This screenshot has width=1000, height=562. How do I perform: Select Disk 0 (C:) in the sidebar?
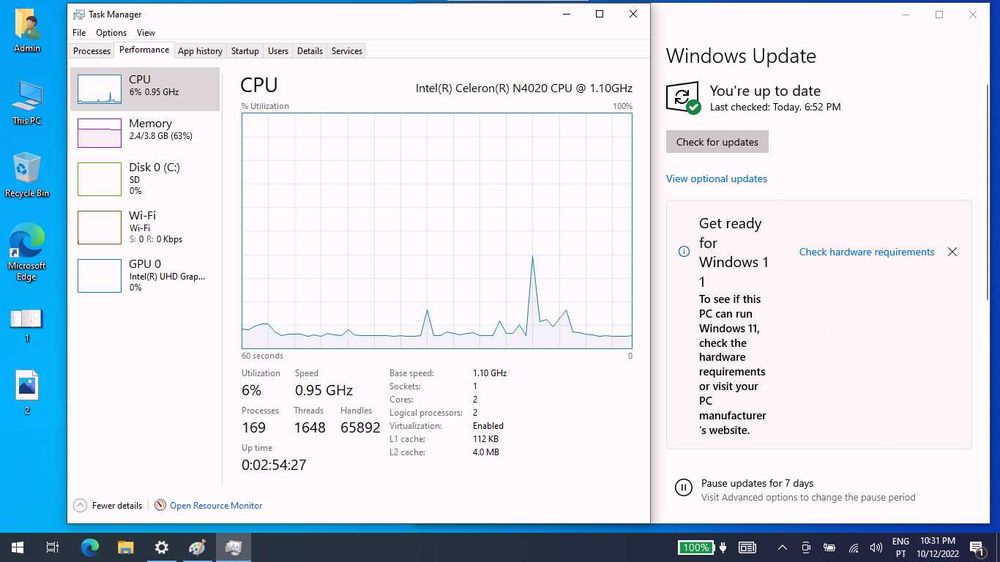145,179
